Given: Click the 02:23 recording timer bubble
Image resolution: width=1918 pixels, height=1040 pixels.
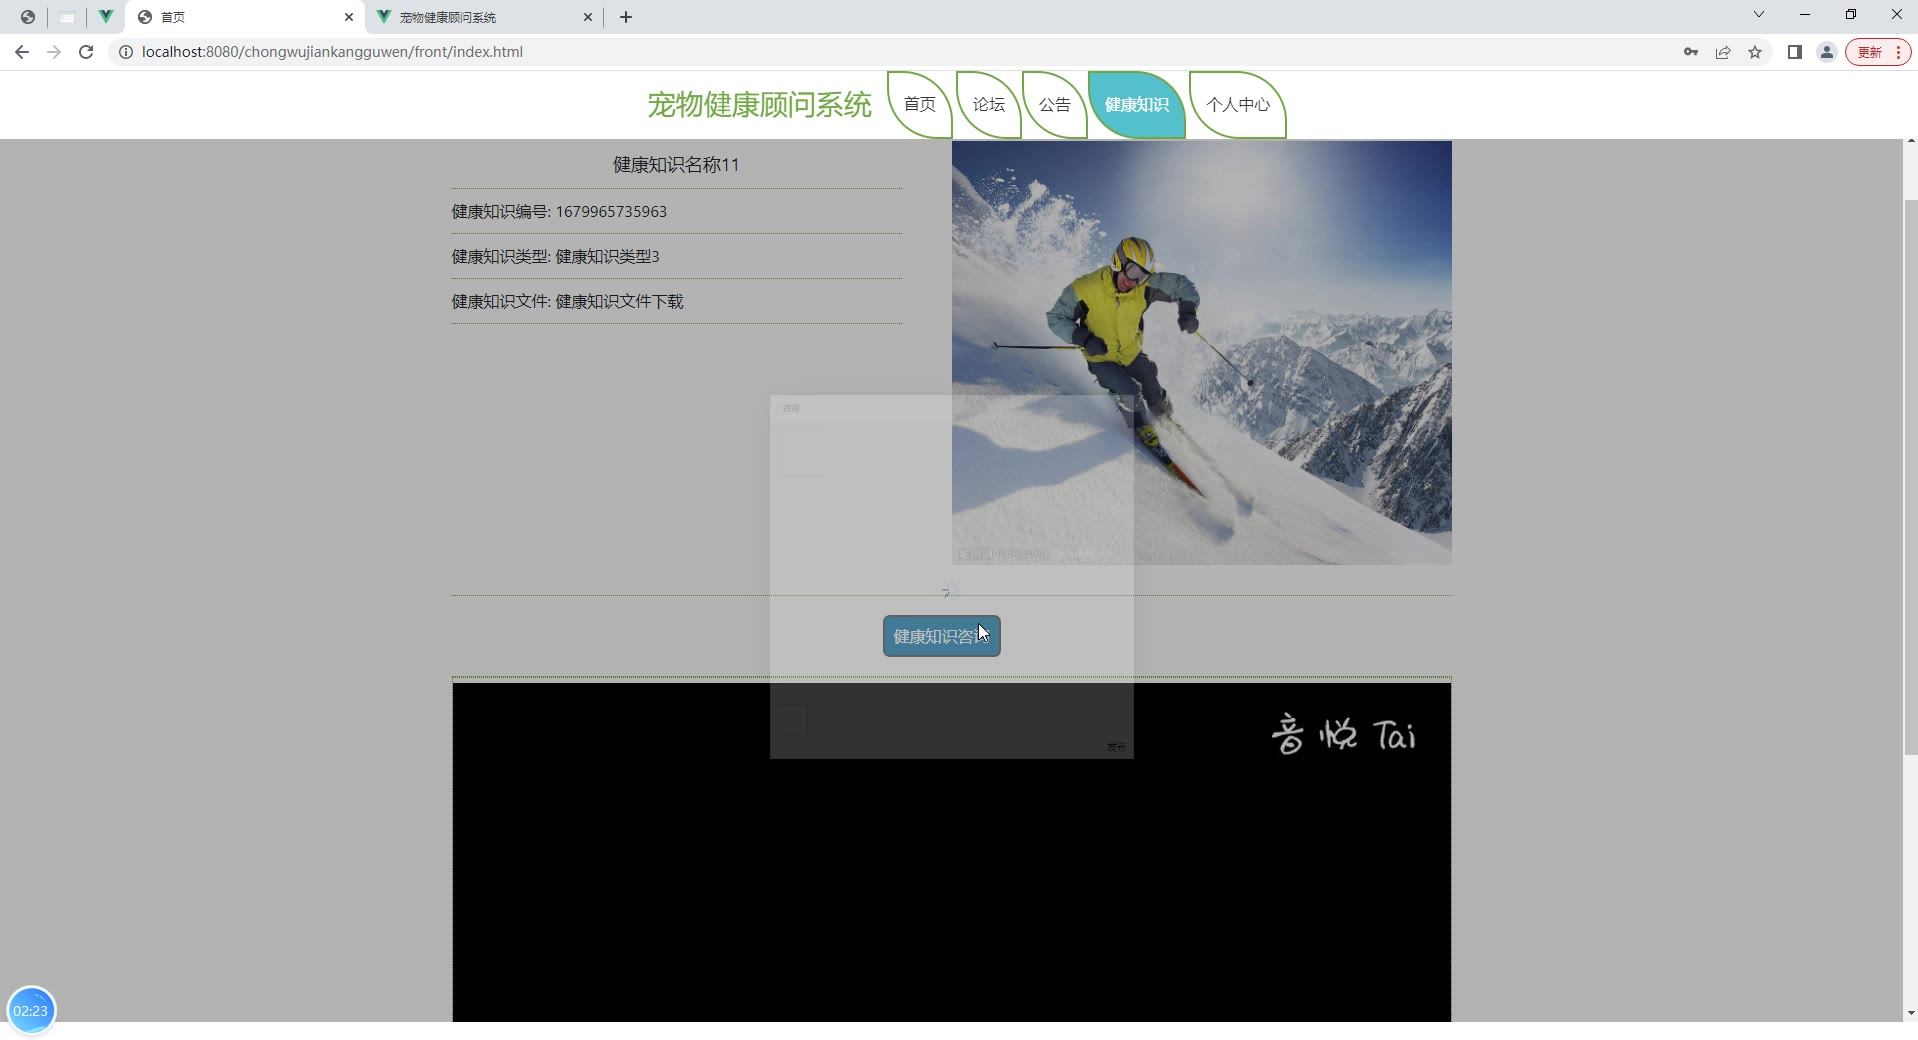Looking at the screenshot, I should [x=31, y=1010].
